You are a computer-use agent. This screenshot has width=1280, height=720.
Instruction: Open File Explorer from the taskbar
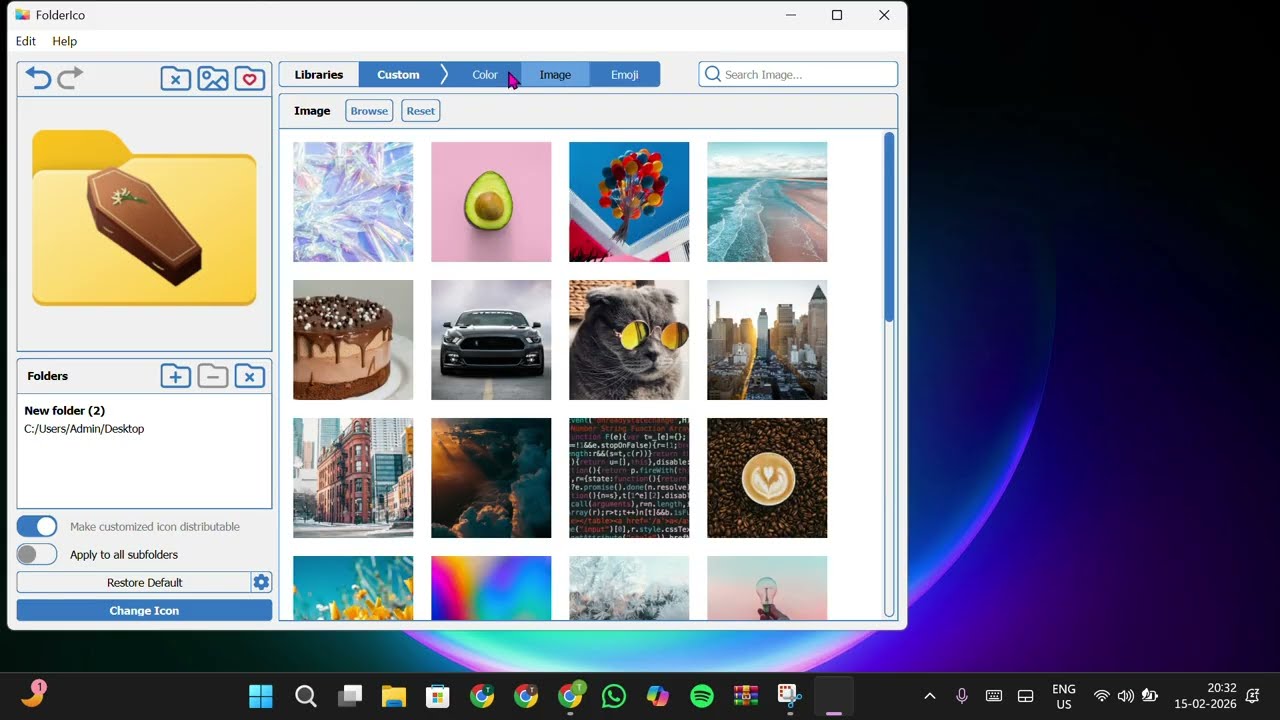coord(394,696)
